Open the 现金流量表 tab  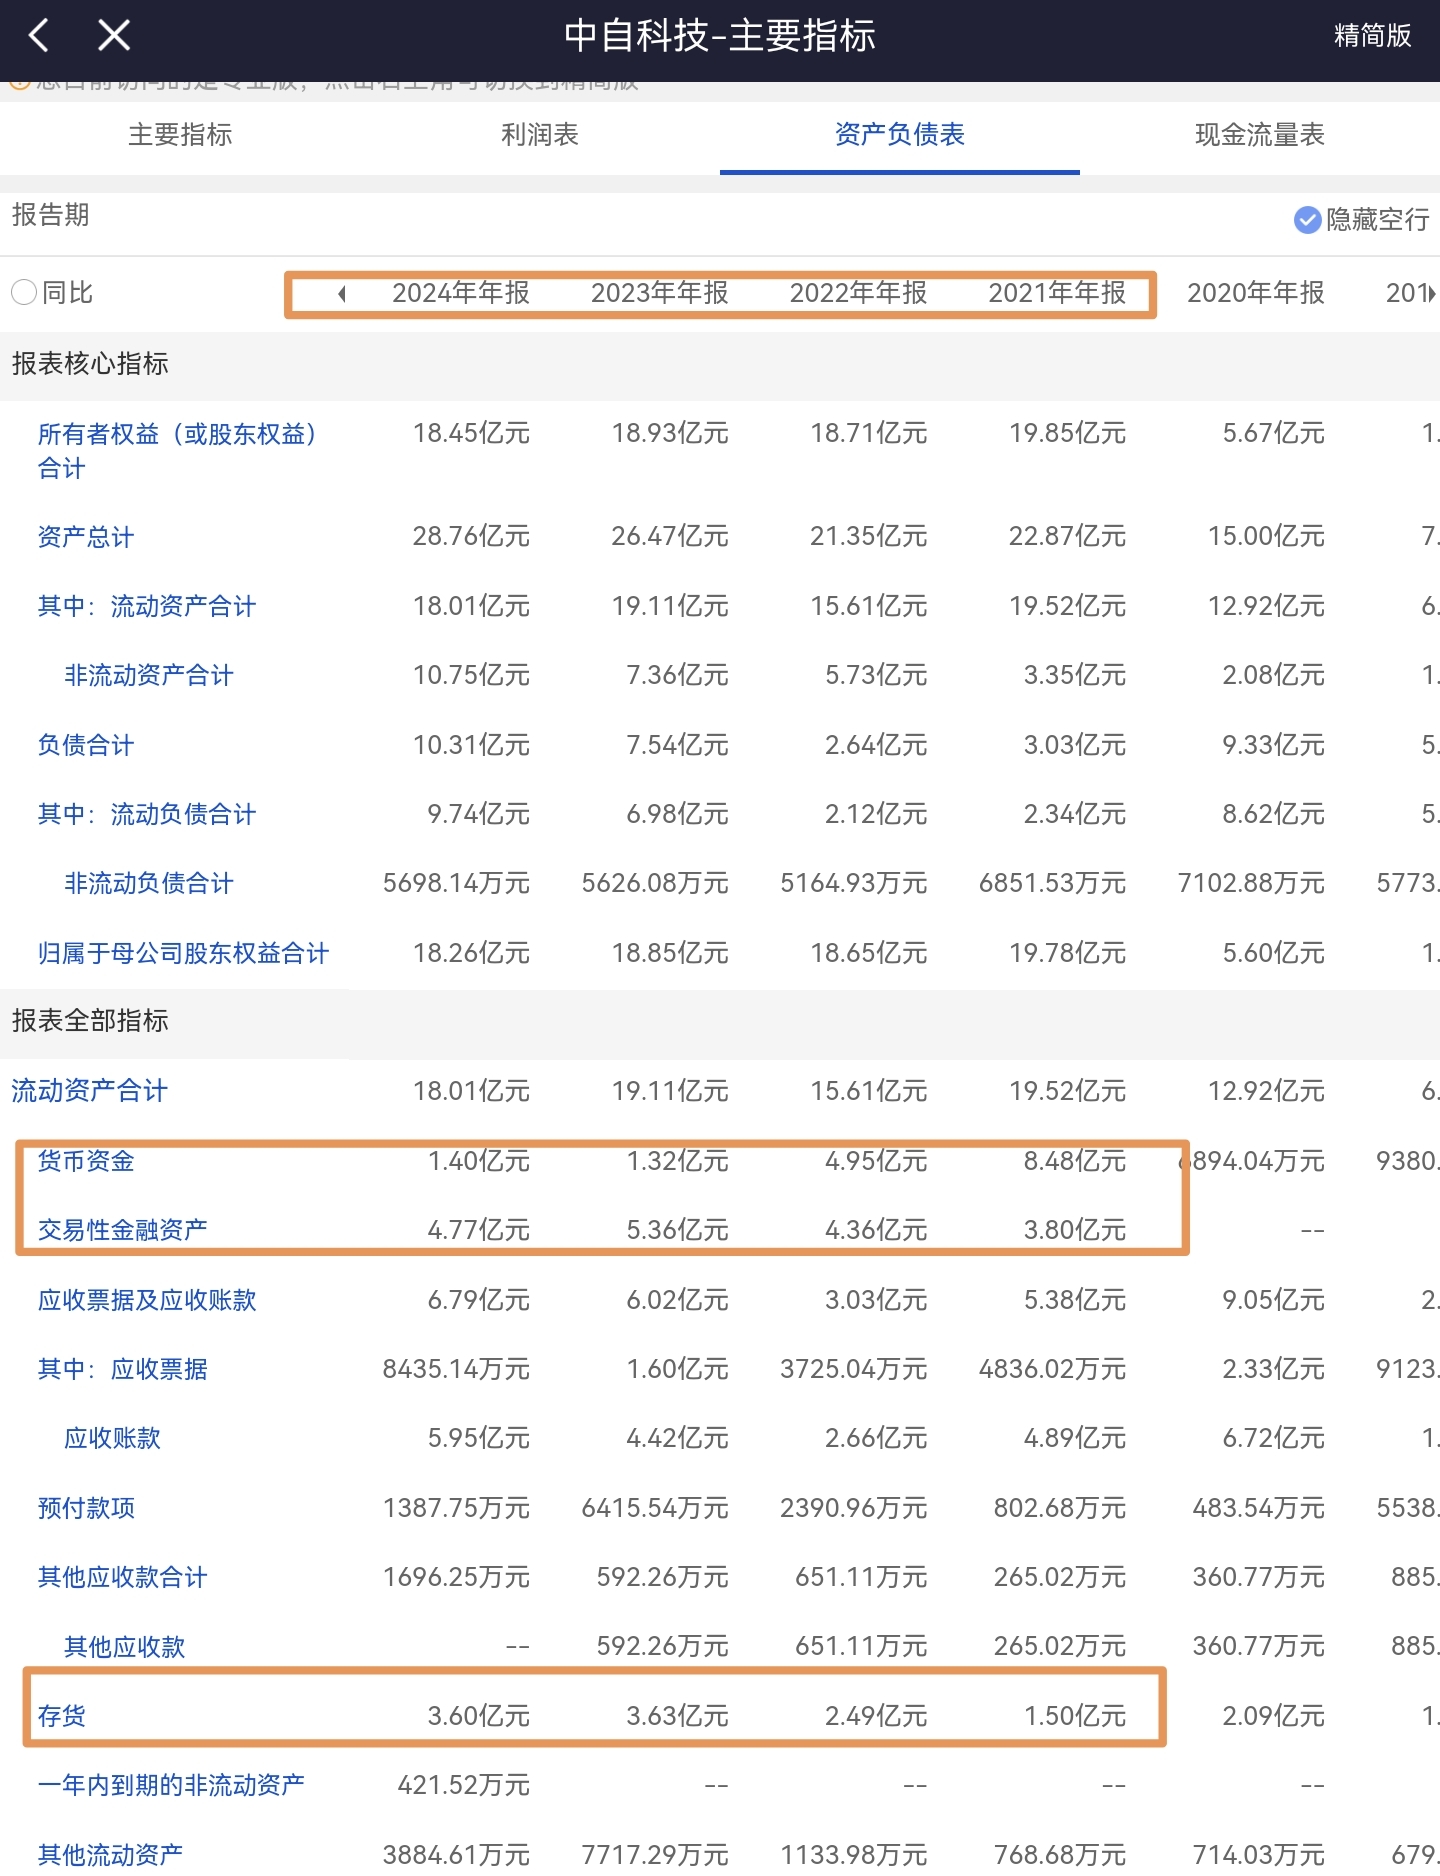[x=1260, y=135]
